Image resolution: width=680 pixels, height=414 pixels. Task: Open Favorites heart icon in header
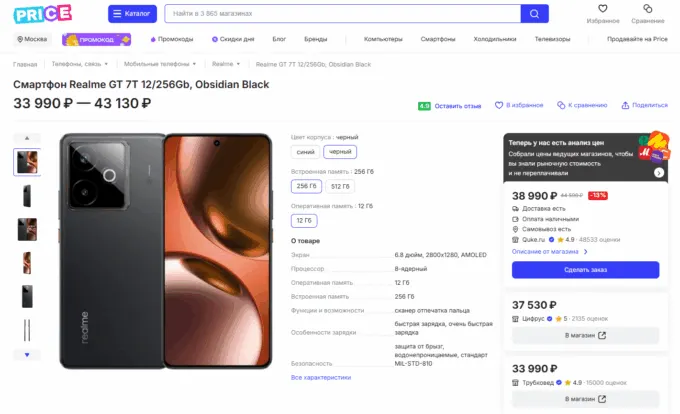pyautogui.click(x=603, y=8)
